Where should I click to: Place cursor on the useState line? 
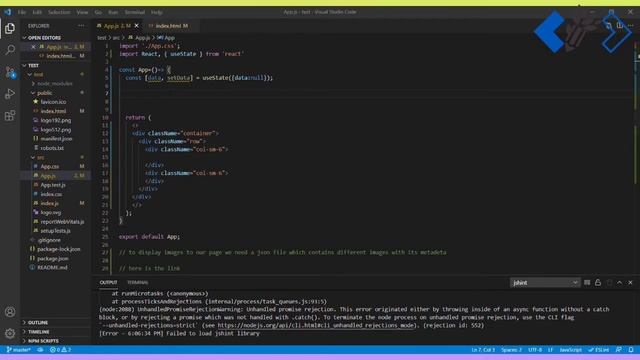point(199,78)
